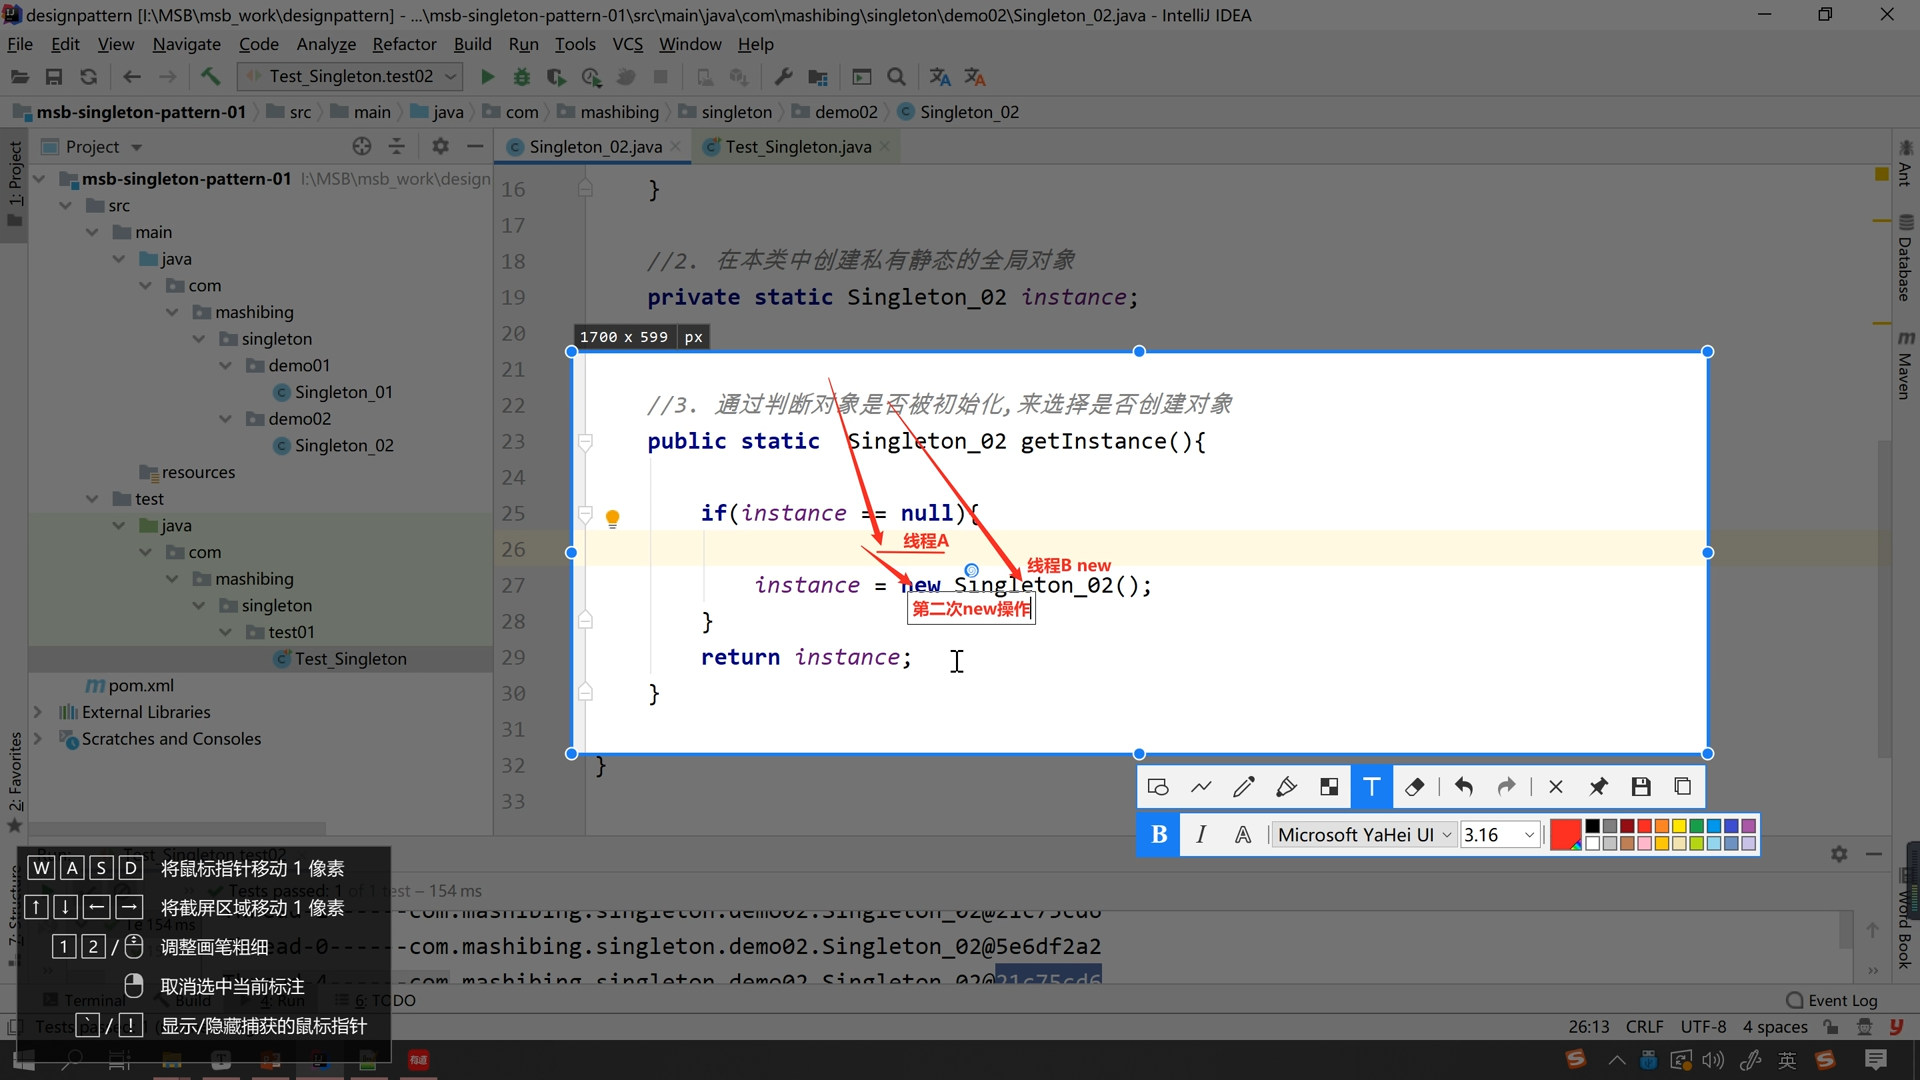Collapse the demo02 folder
Image resolution: width=1920 pixels, height=1080 pixels.
tap(226, 419)
